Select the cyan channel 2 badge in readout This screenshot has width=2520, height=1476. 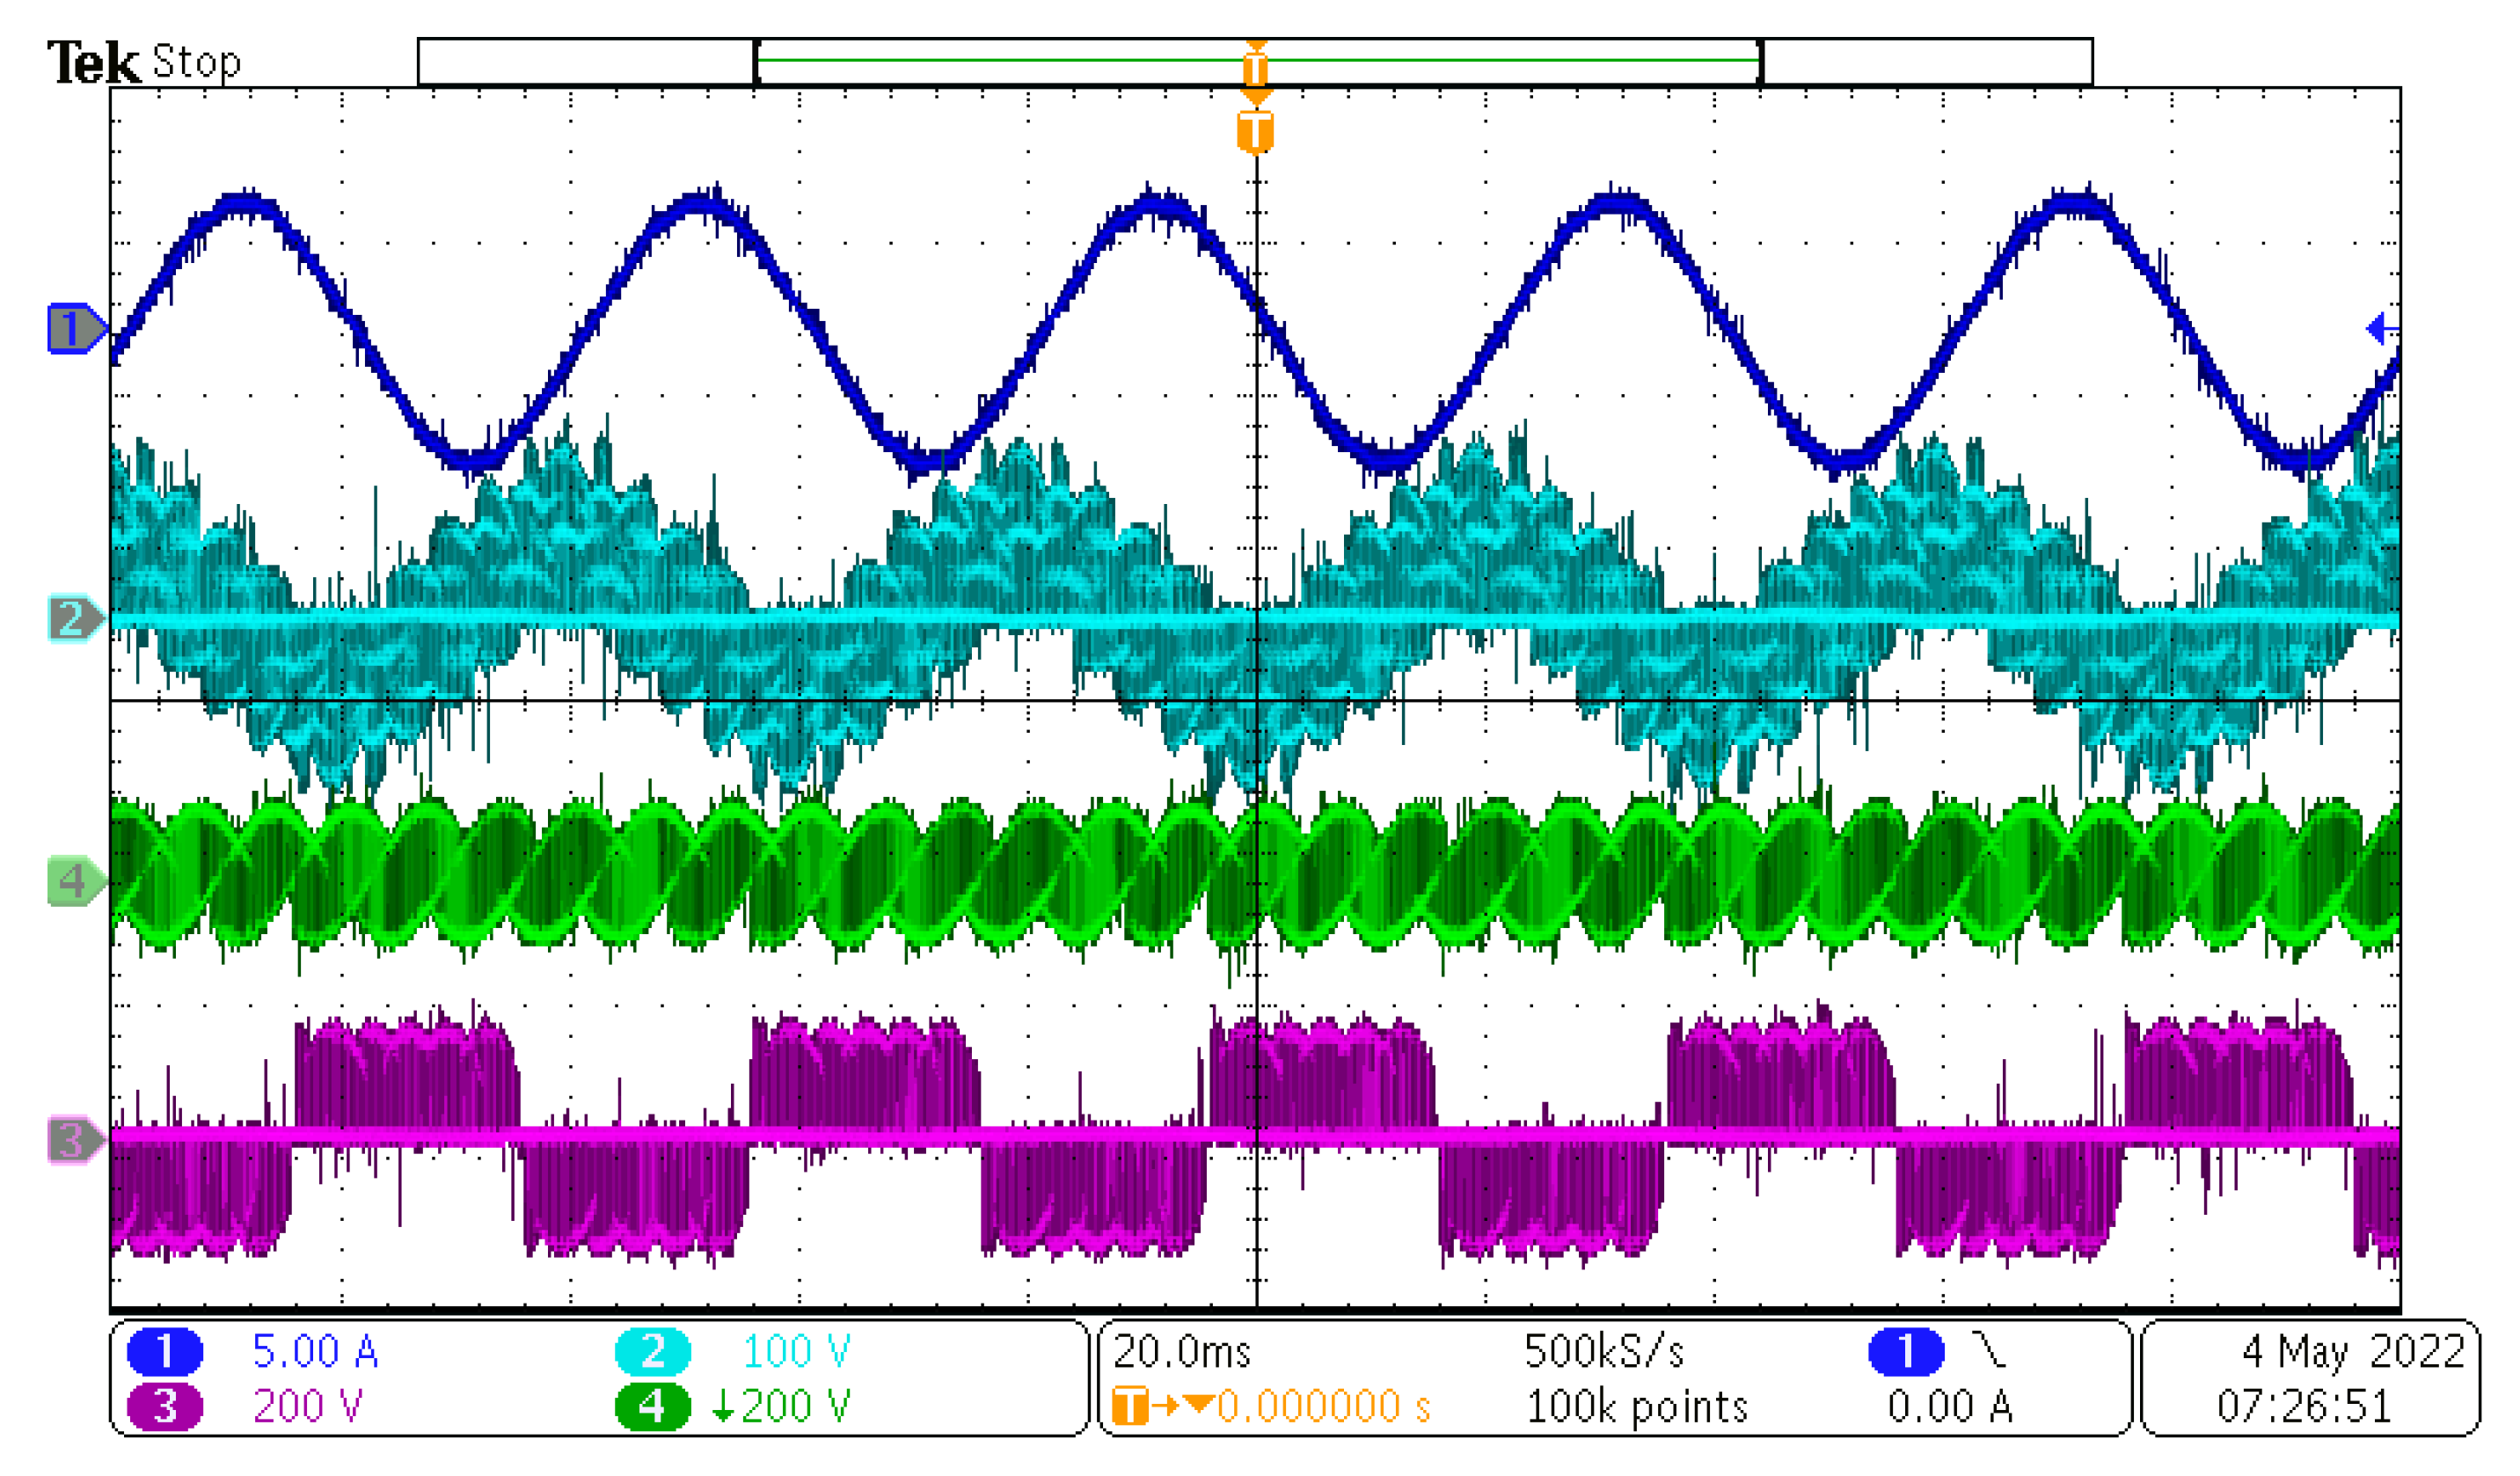click(653, 1352)
